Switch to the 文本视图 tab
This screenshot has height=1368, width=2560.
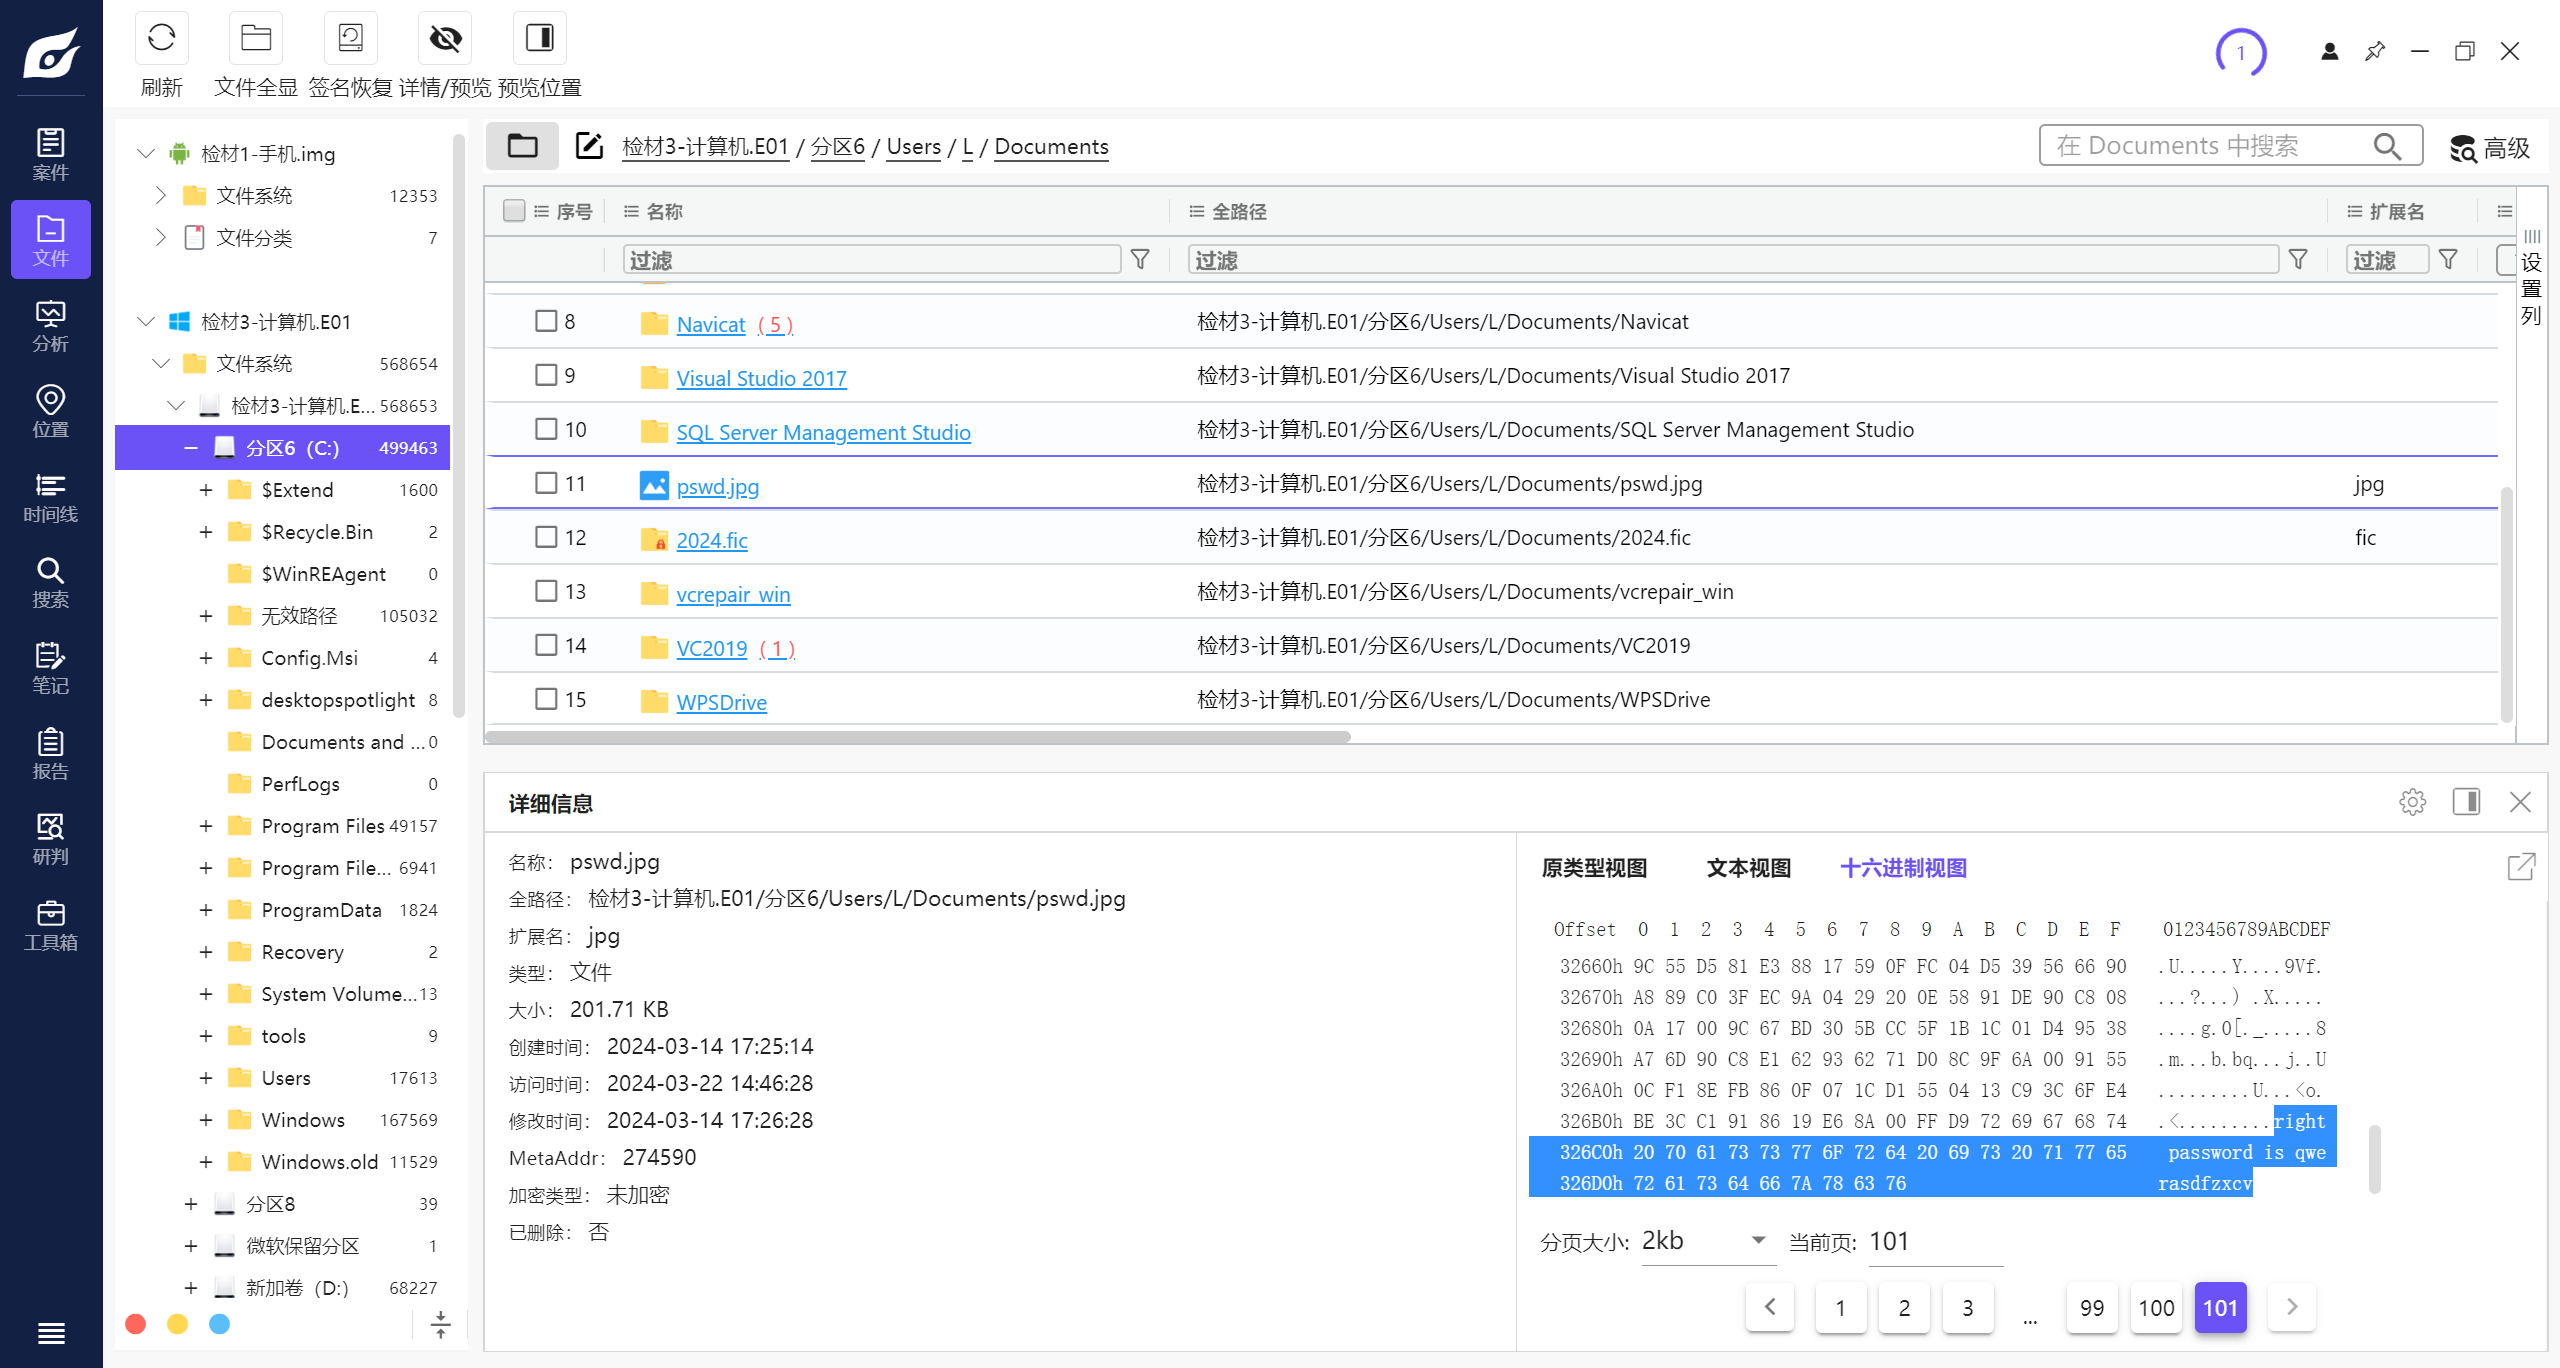(1748, 868)
